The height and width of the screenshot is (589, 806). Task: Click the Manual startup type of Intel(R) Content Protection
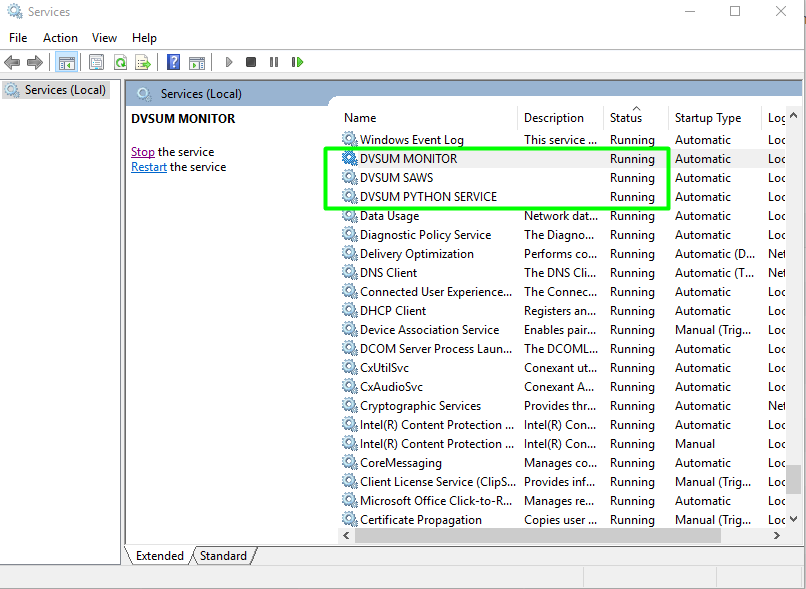pos(694,444)
